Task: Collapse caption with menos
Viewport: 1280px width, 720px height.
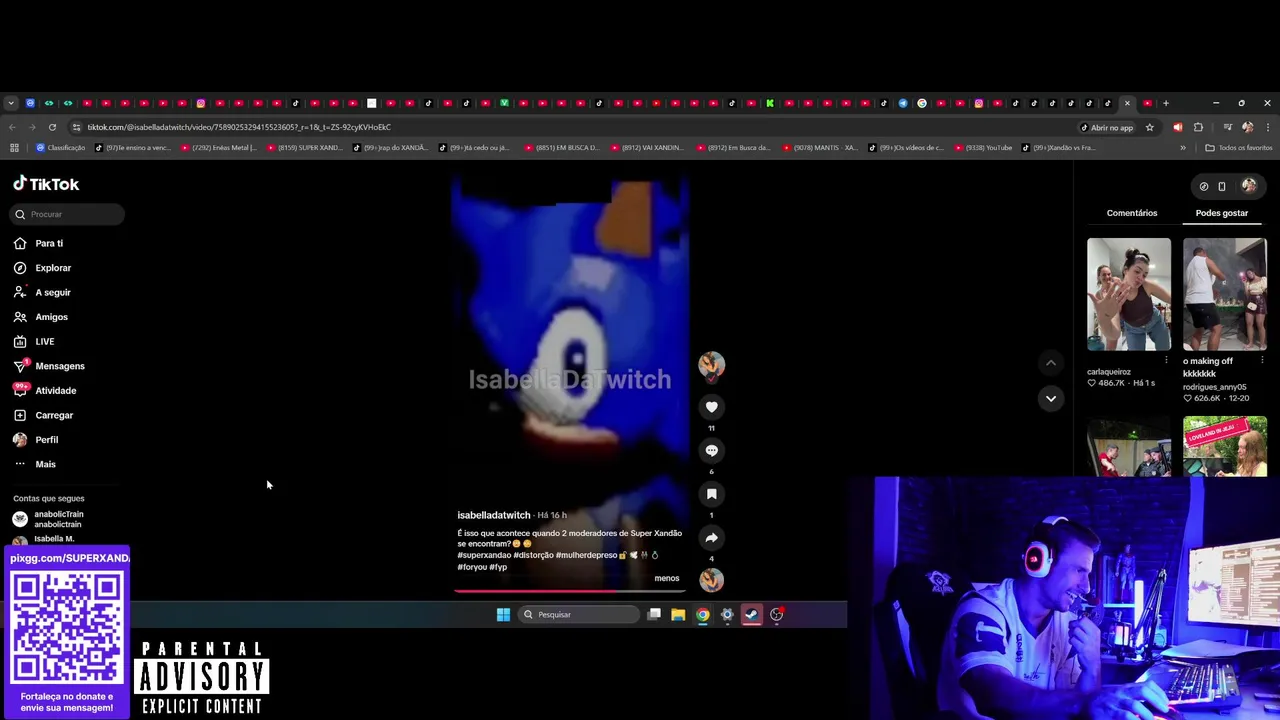Action: [x=666, y=578]
